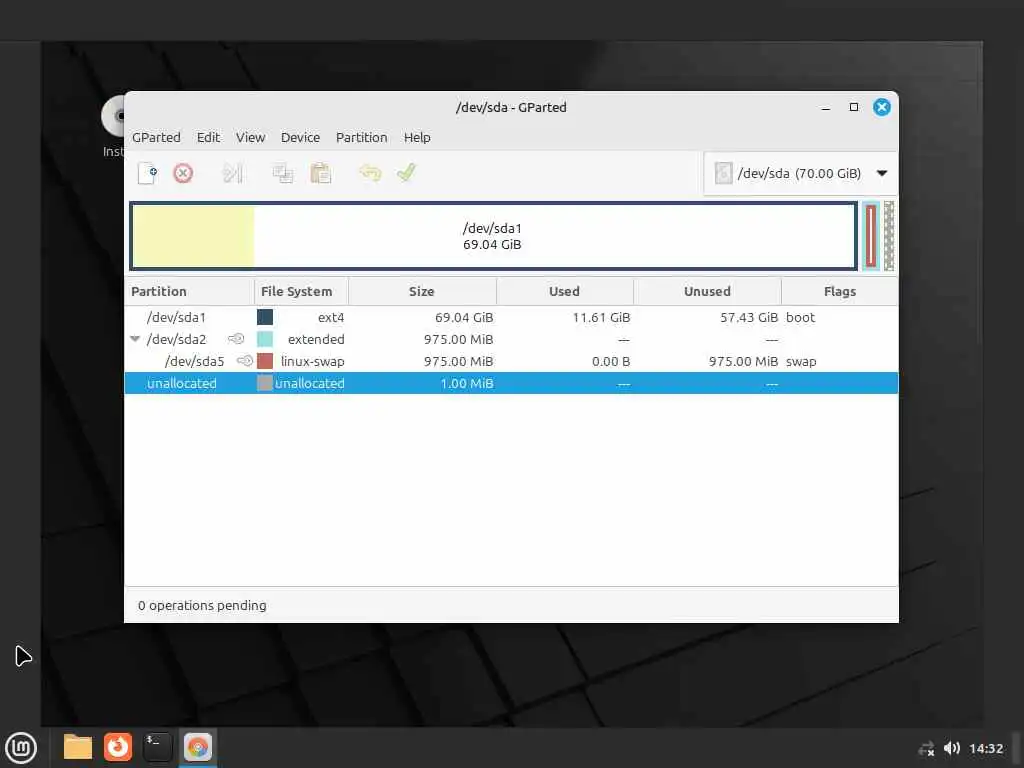Click the unallocated hatched strip in disk graphic

(889, 236)
